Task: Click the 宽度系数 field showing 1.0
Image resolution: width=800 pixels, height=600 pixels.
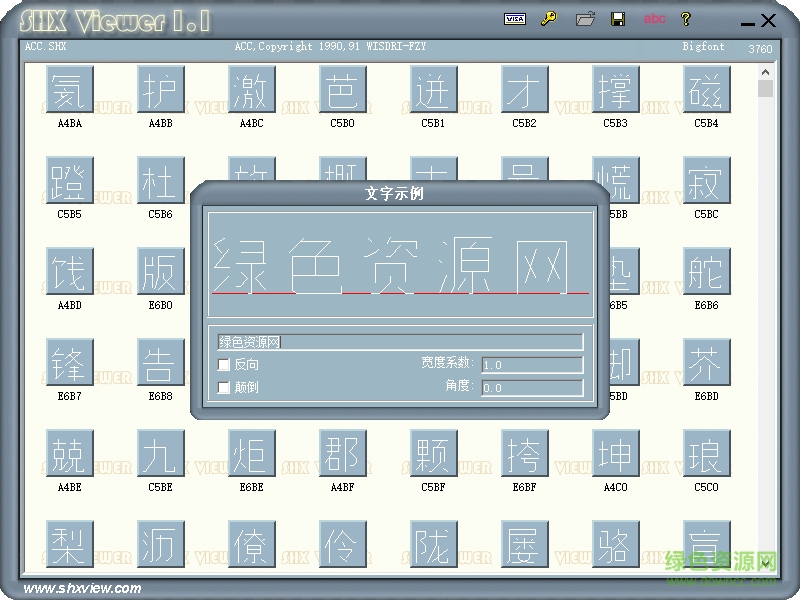Action: tap(532, 365)
